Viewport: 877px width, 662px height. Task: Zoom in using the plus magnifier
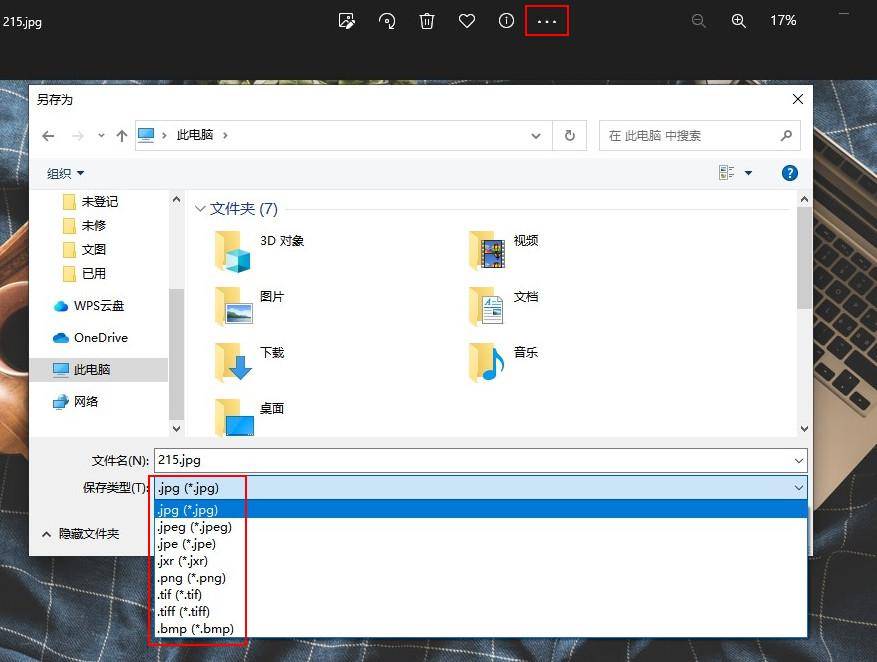point(738,21)
